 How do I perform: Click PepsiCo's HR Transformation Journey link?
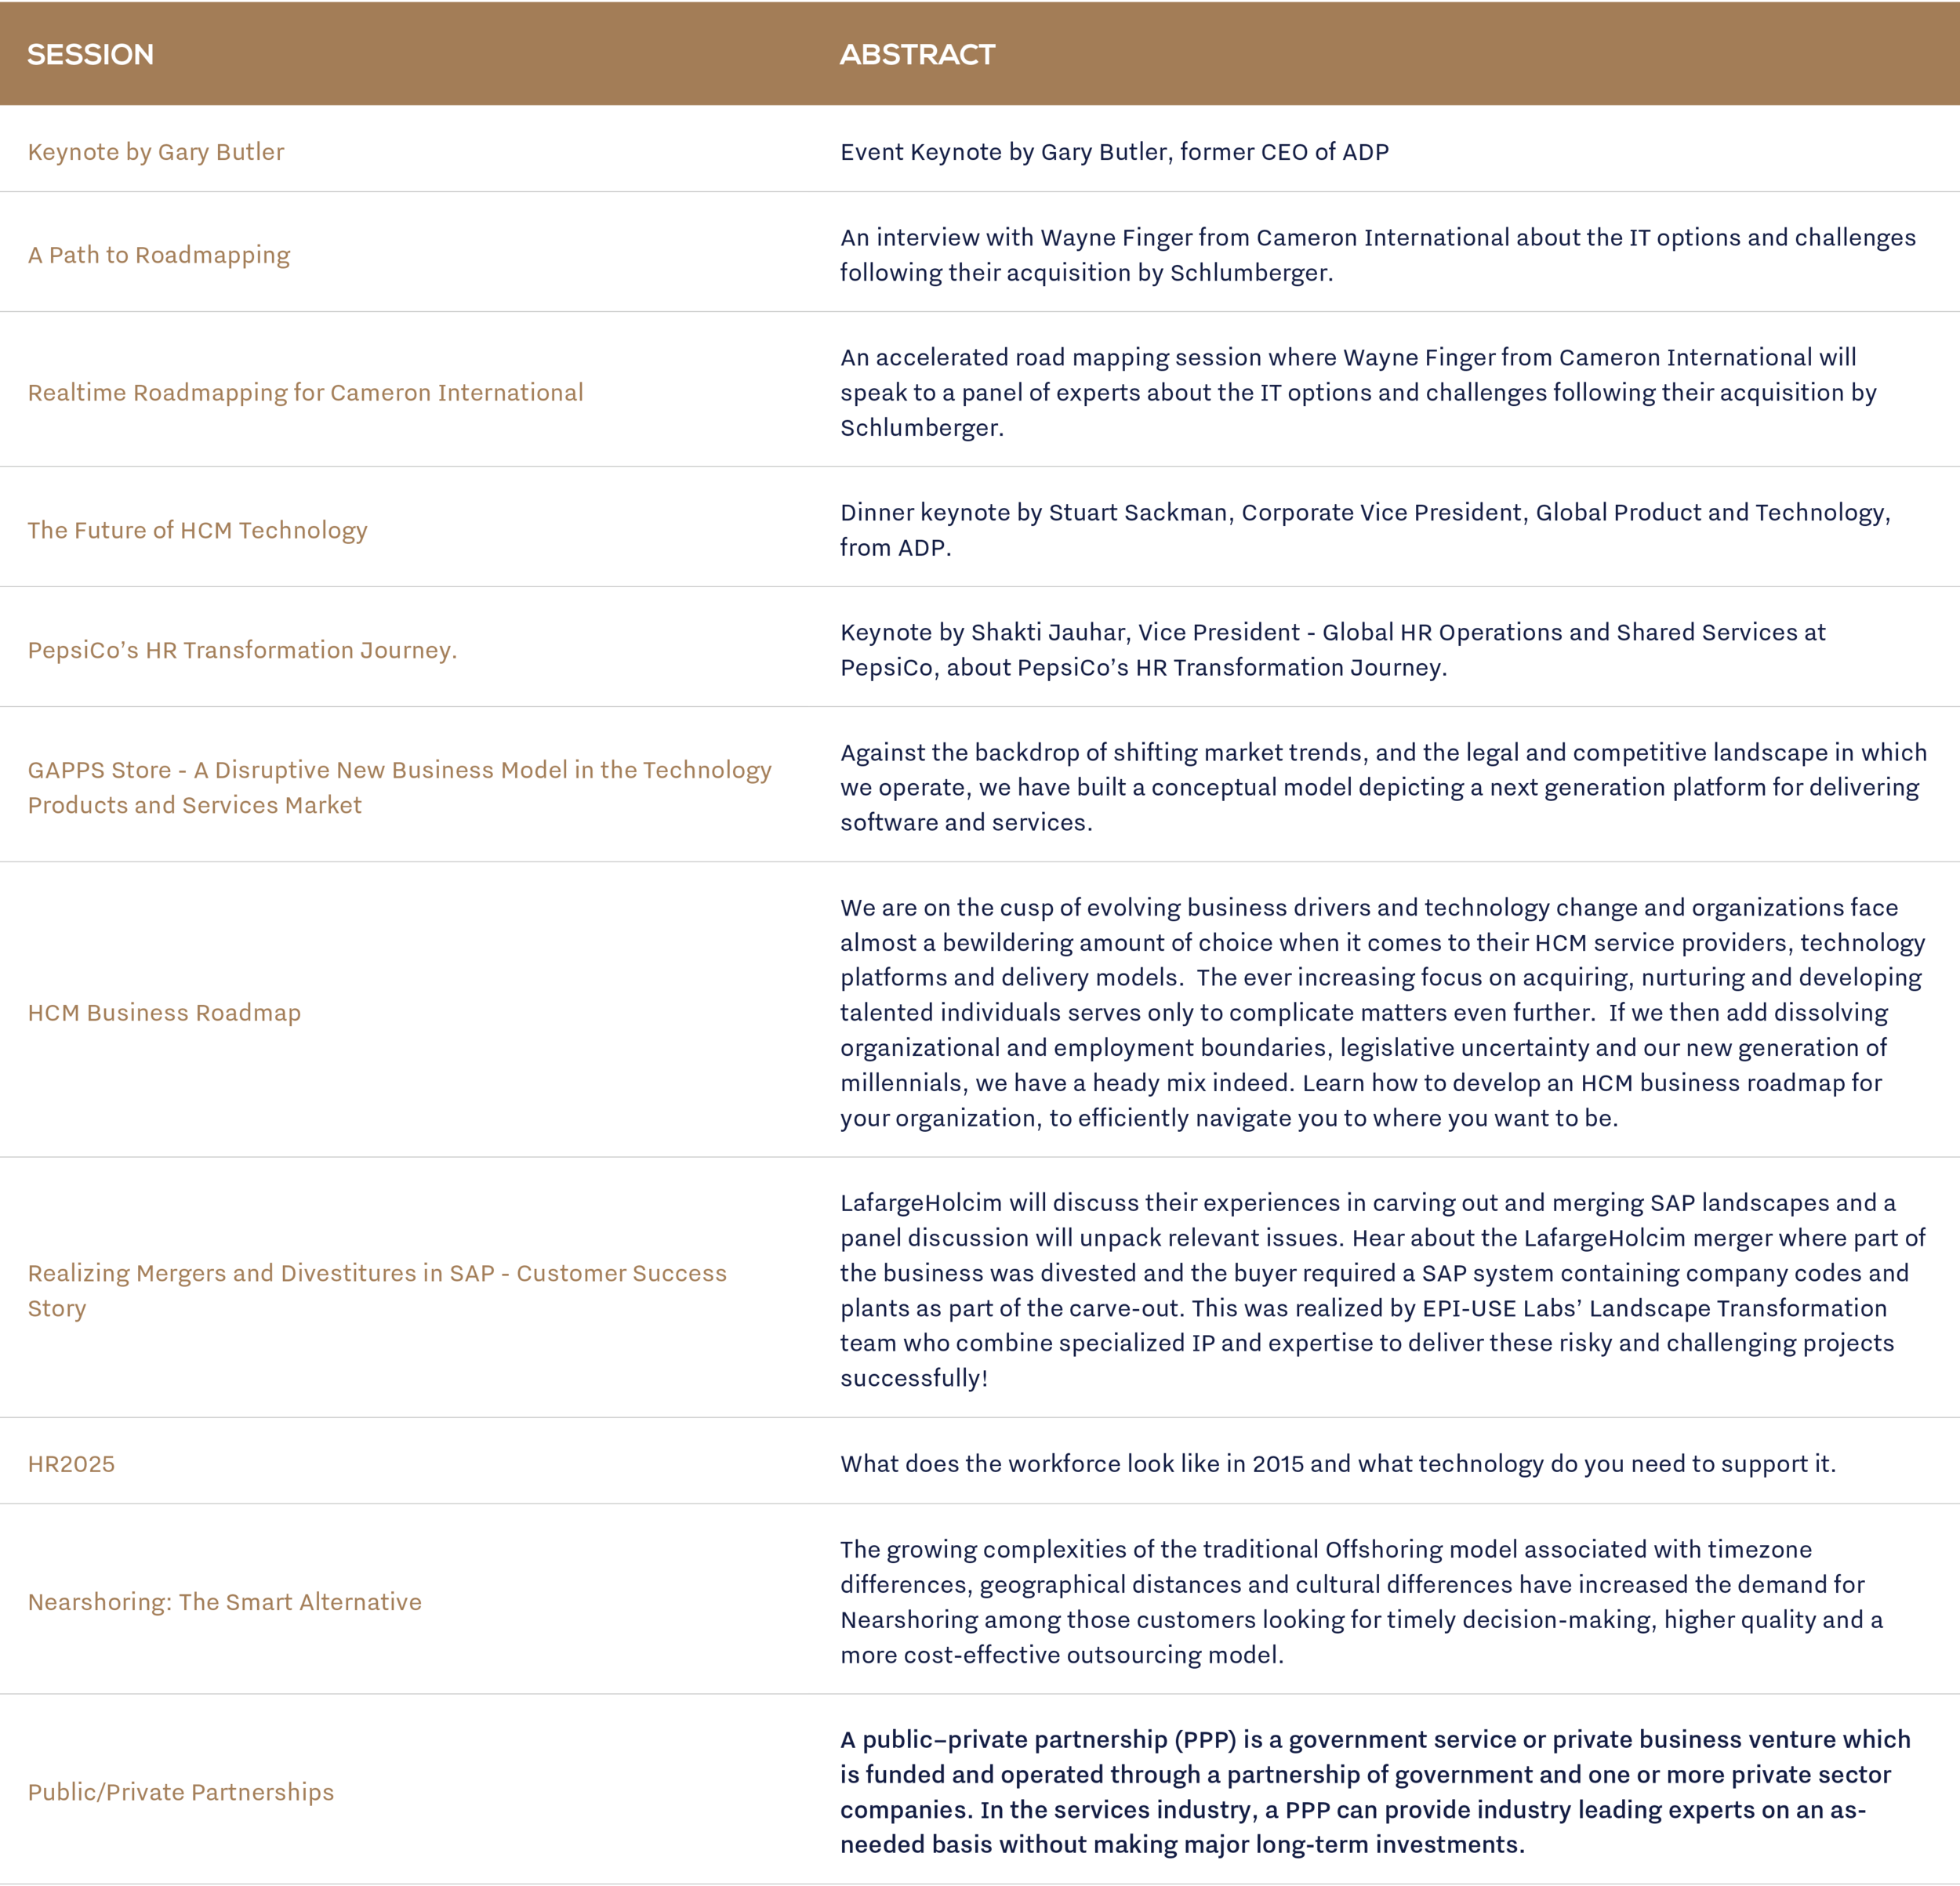[x=242, y=650]
